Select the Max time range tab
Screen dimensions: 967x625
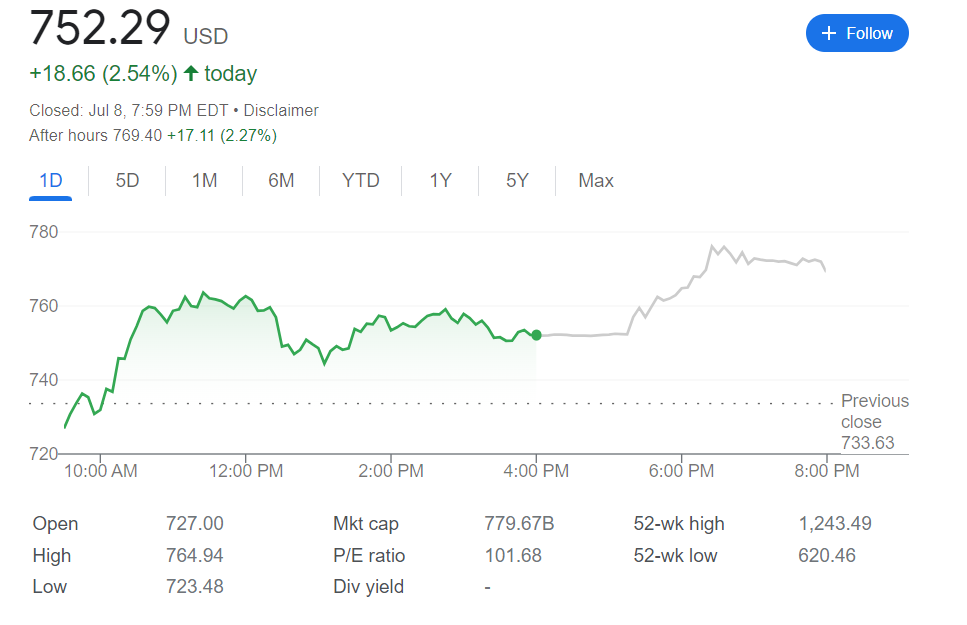click(x=596, y=181)
